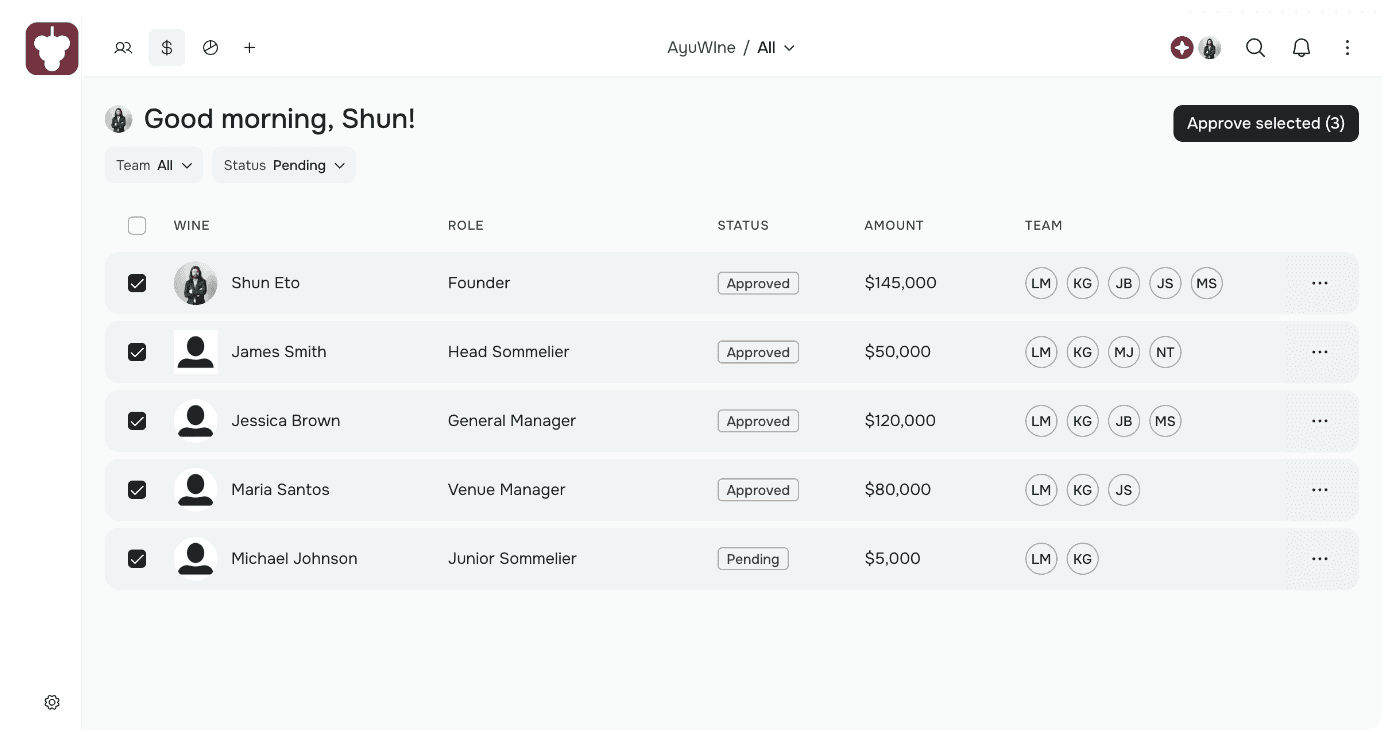The width and height of the screenshot is (1384, 732).
Task: Open settings gear in the sidebar
Action: (x=52, y=703)
